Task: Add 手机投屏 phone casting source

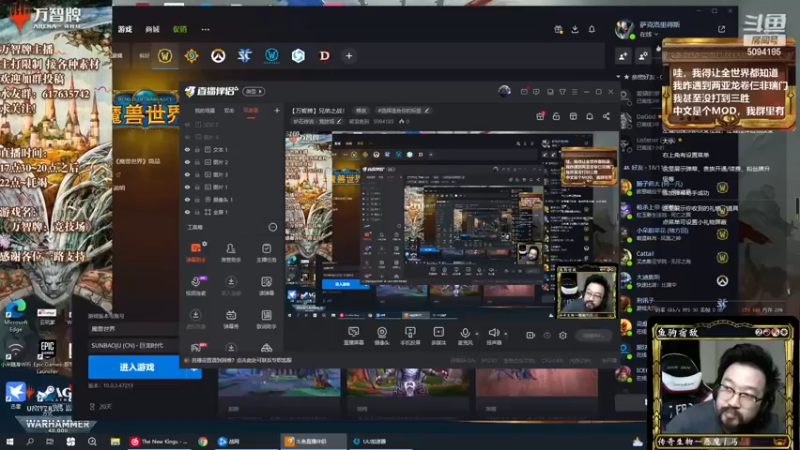Action: click(410, 336)
